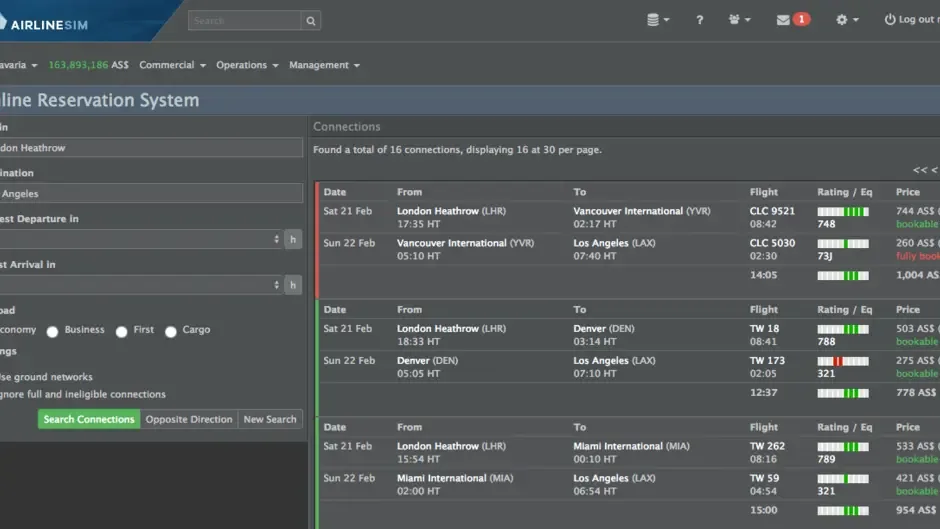Expand the Management menu

pyautogui.click(x=324, y=65)
